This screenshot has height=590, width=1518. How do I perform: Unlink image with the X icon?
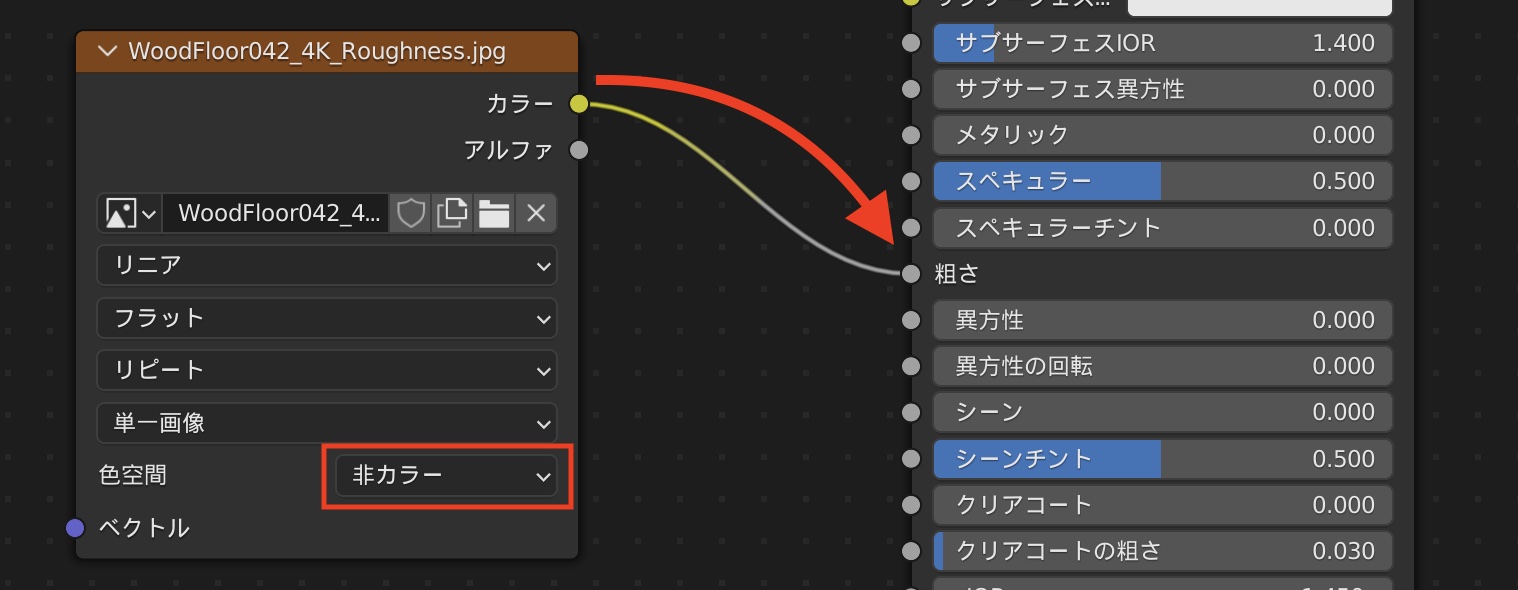click(536, 213)
